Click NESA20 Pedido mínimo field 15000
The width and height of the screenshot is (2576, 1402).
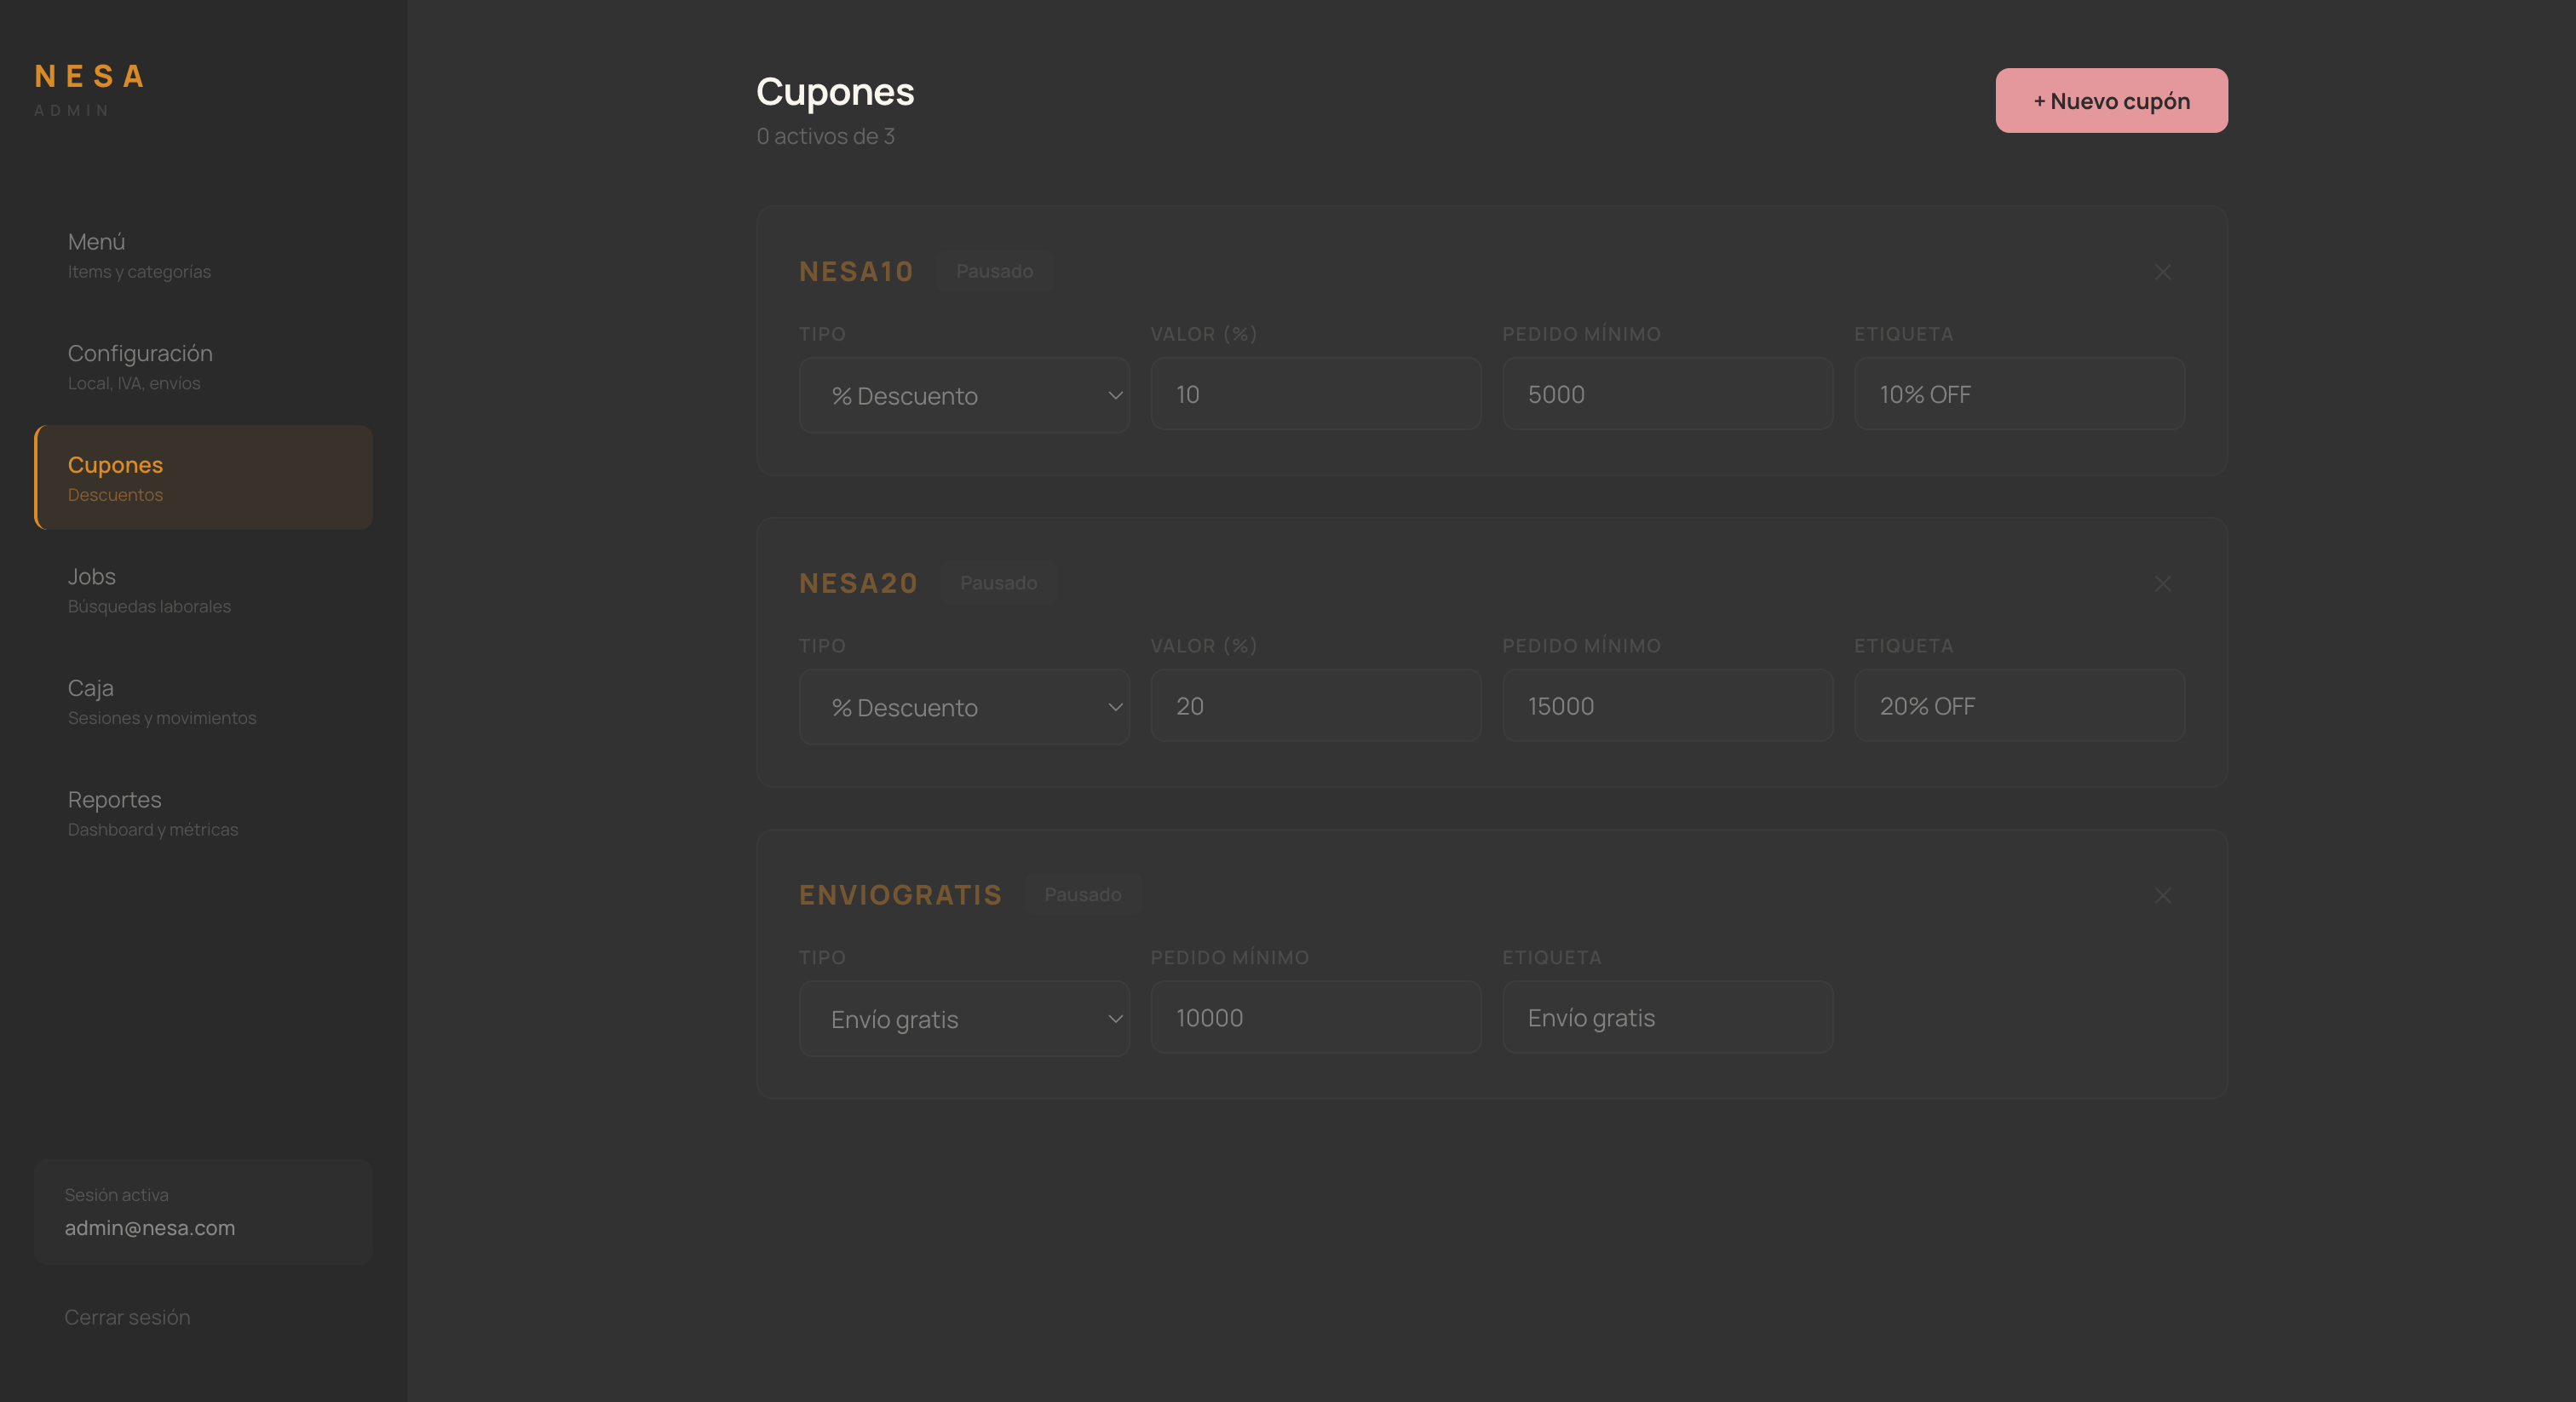[x=1667, y=706]
